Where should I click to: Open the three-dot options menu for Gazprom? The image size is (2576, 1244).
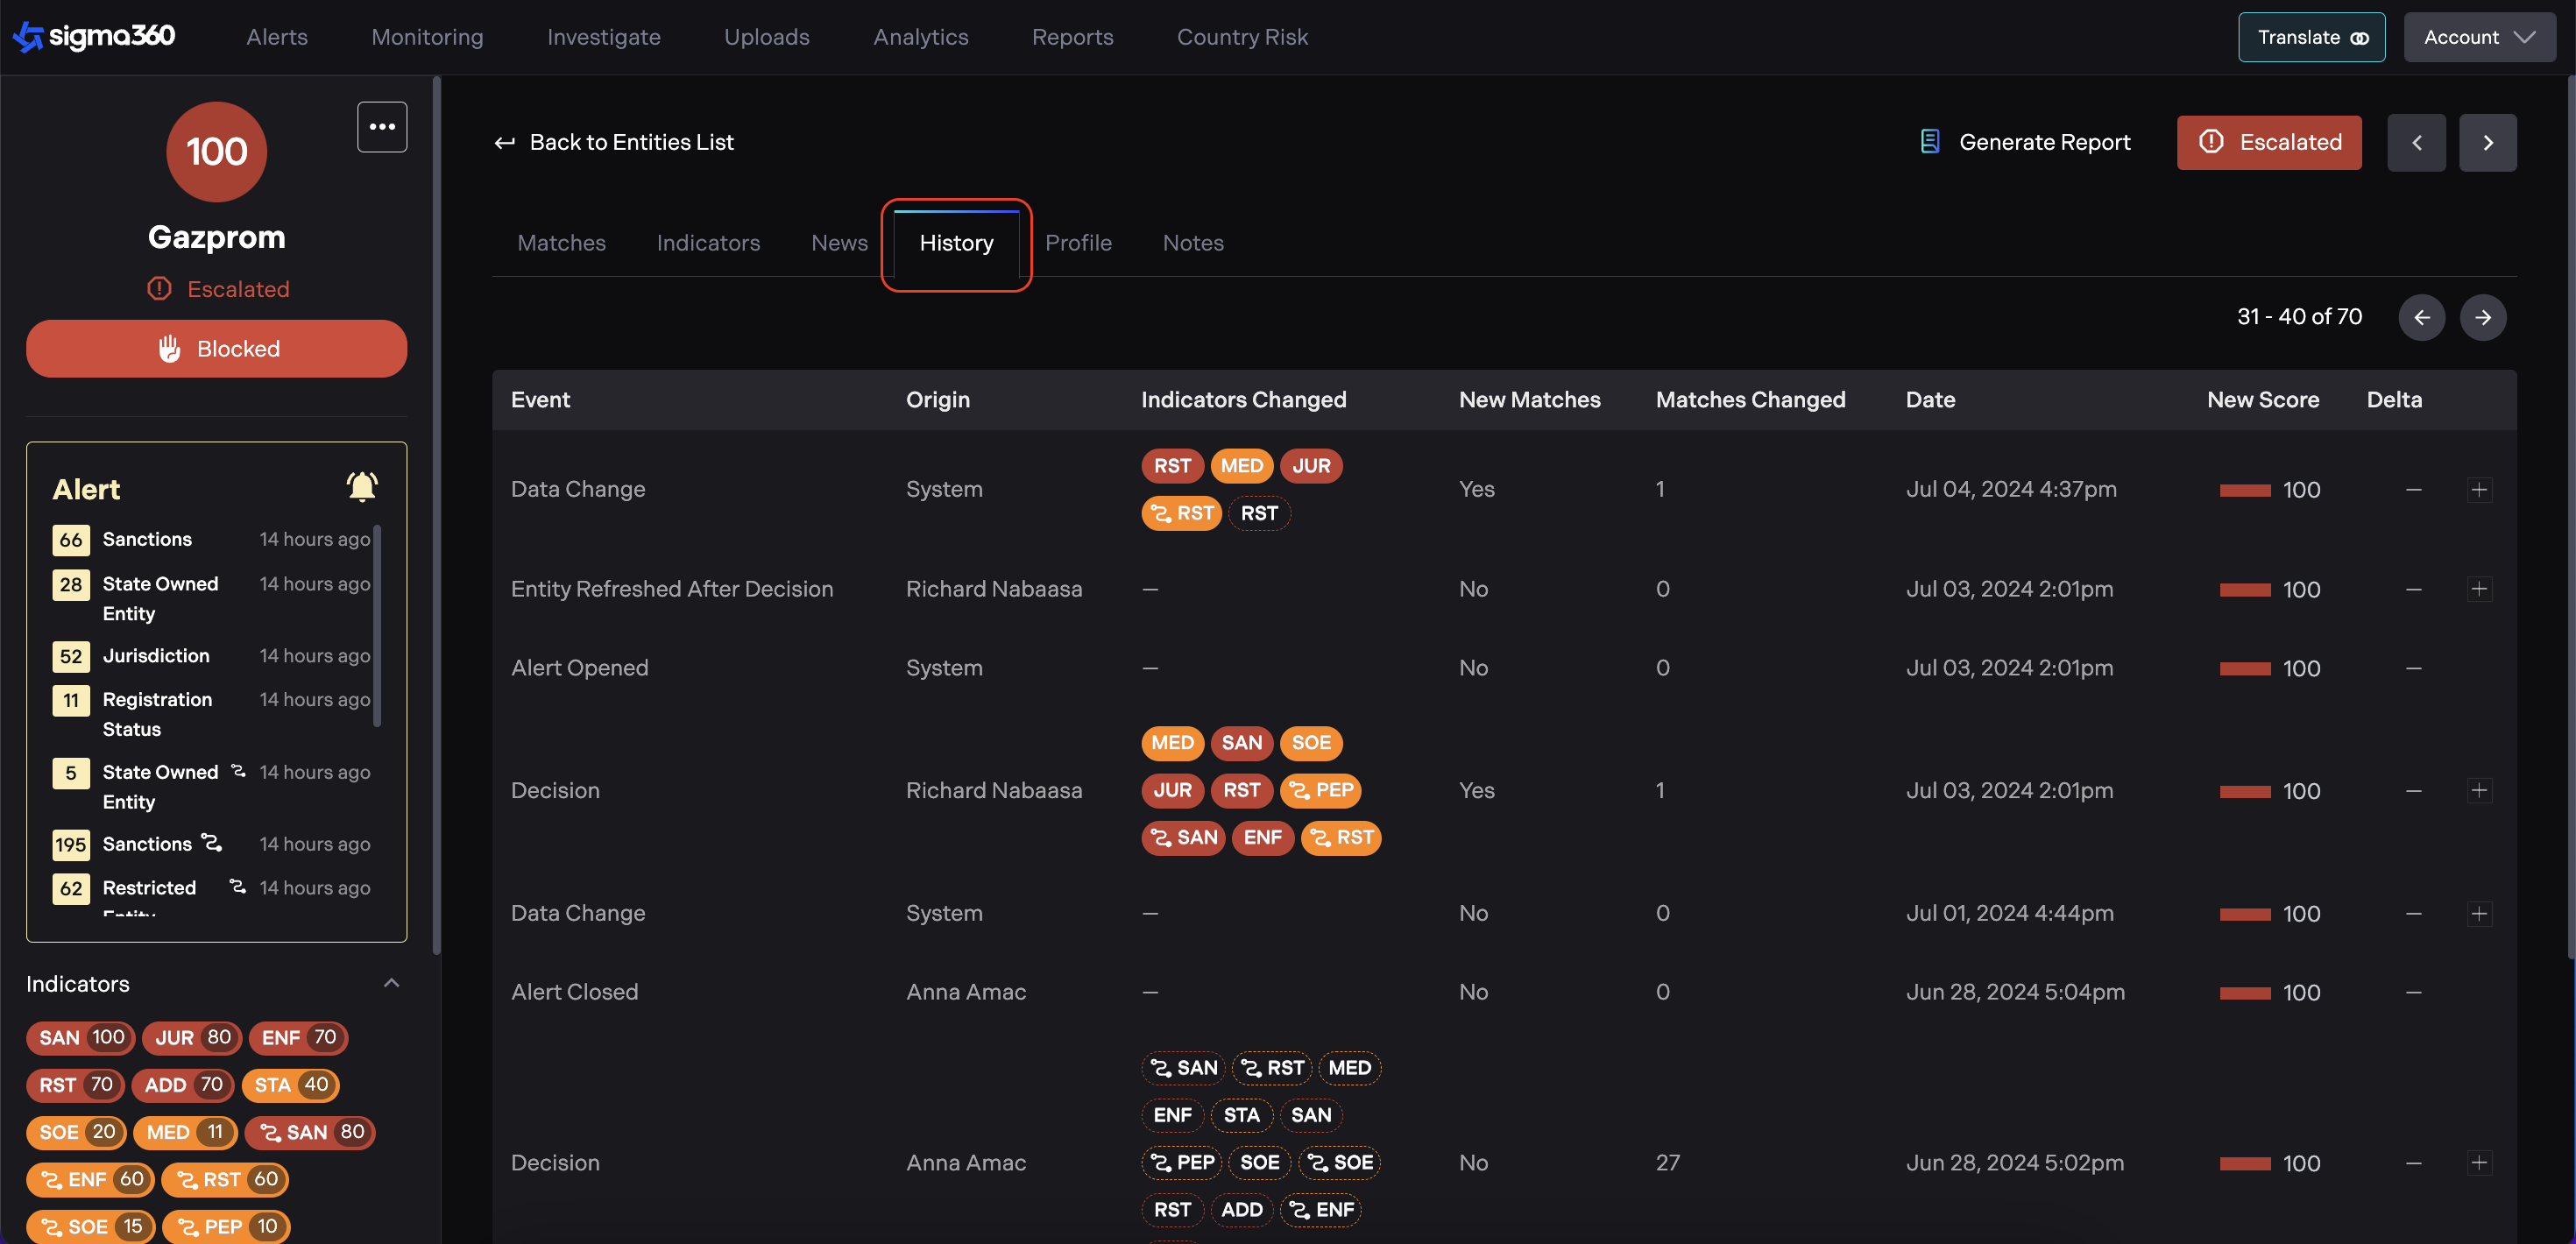coord(382,127)
